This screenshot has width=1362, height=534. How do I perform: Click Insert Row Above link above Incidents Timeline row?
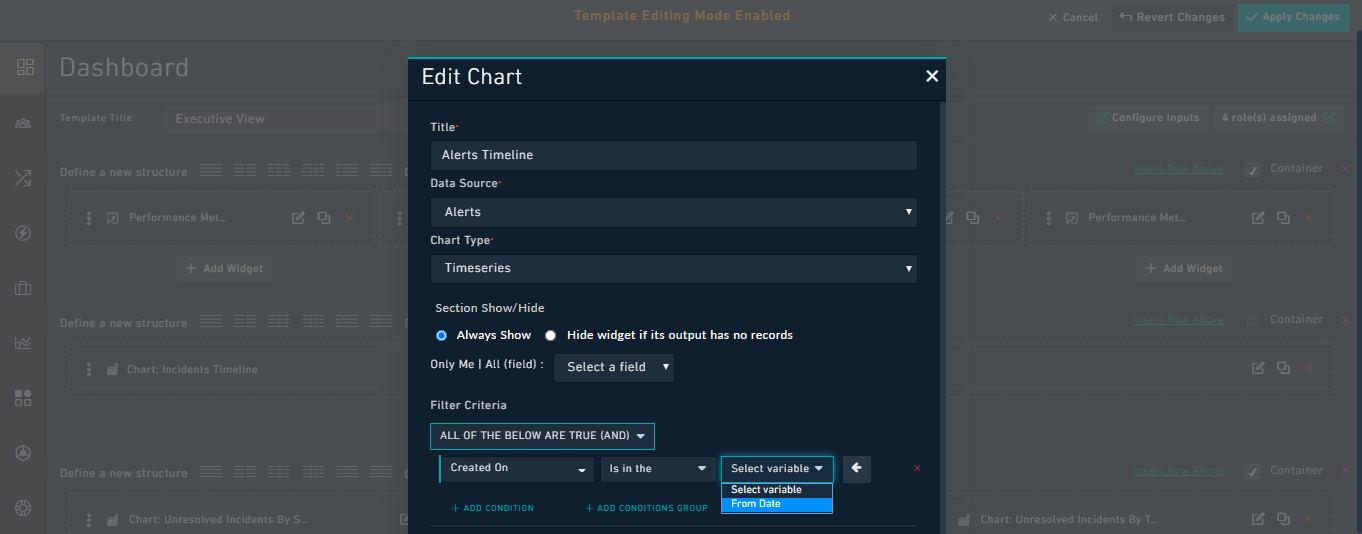point(1178,320)
